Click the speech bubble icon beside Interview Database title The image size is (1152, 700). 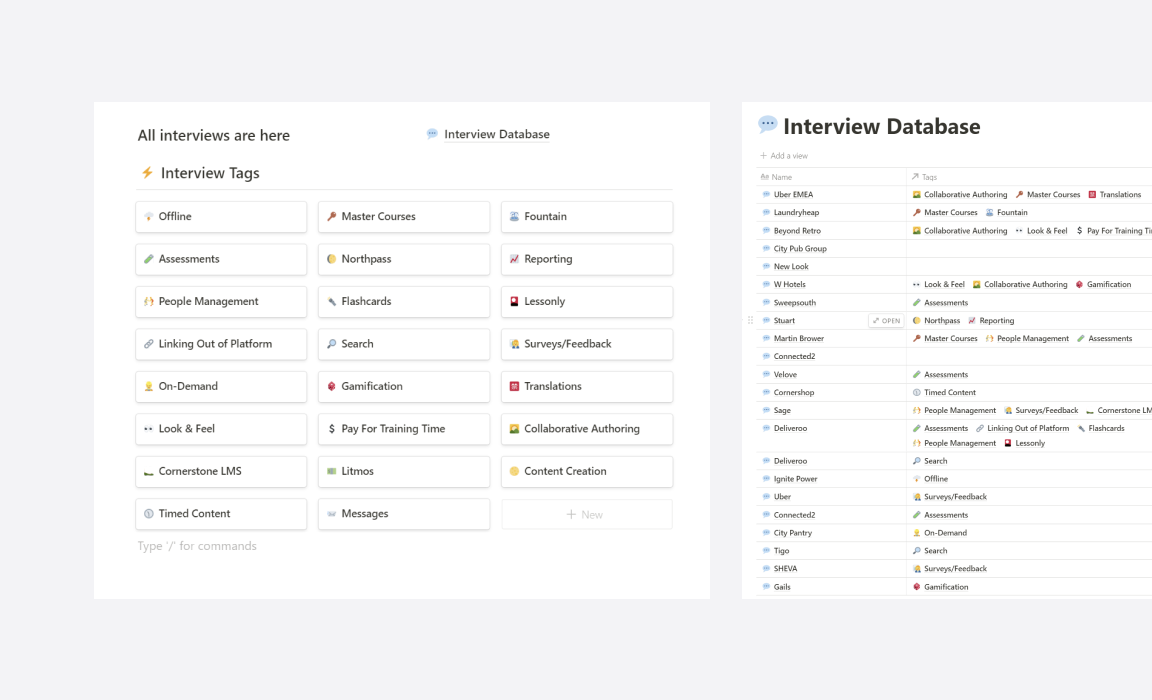pos(768,124)
